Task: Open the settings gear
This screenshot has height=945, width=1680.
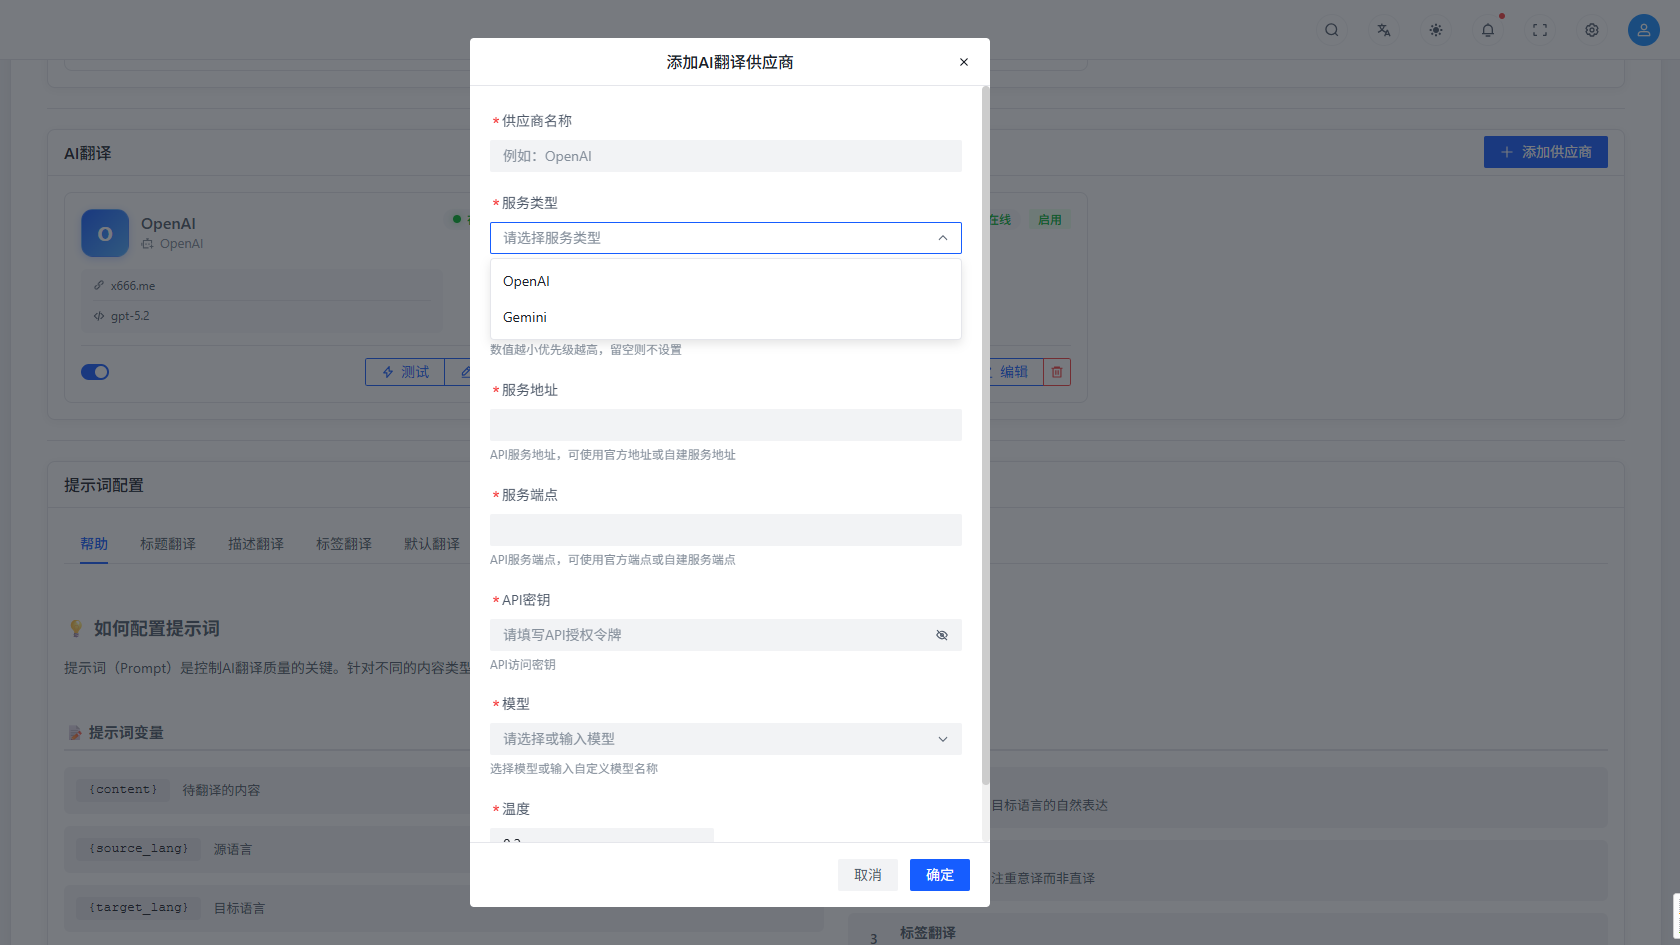Action: 1591,30
